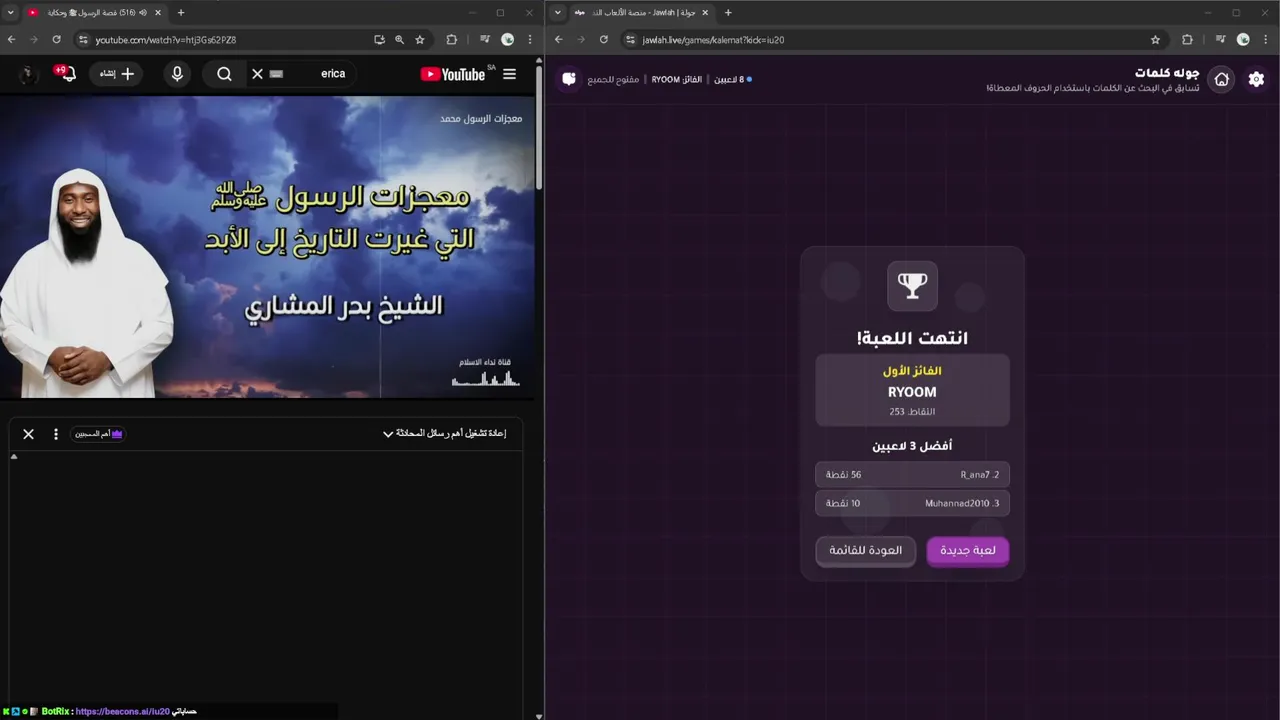Open Jawlah game settings gear icon
This screenshot has width=1280, height=720.
pos(1256,79)
